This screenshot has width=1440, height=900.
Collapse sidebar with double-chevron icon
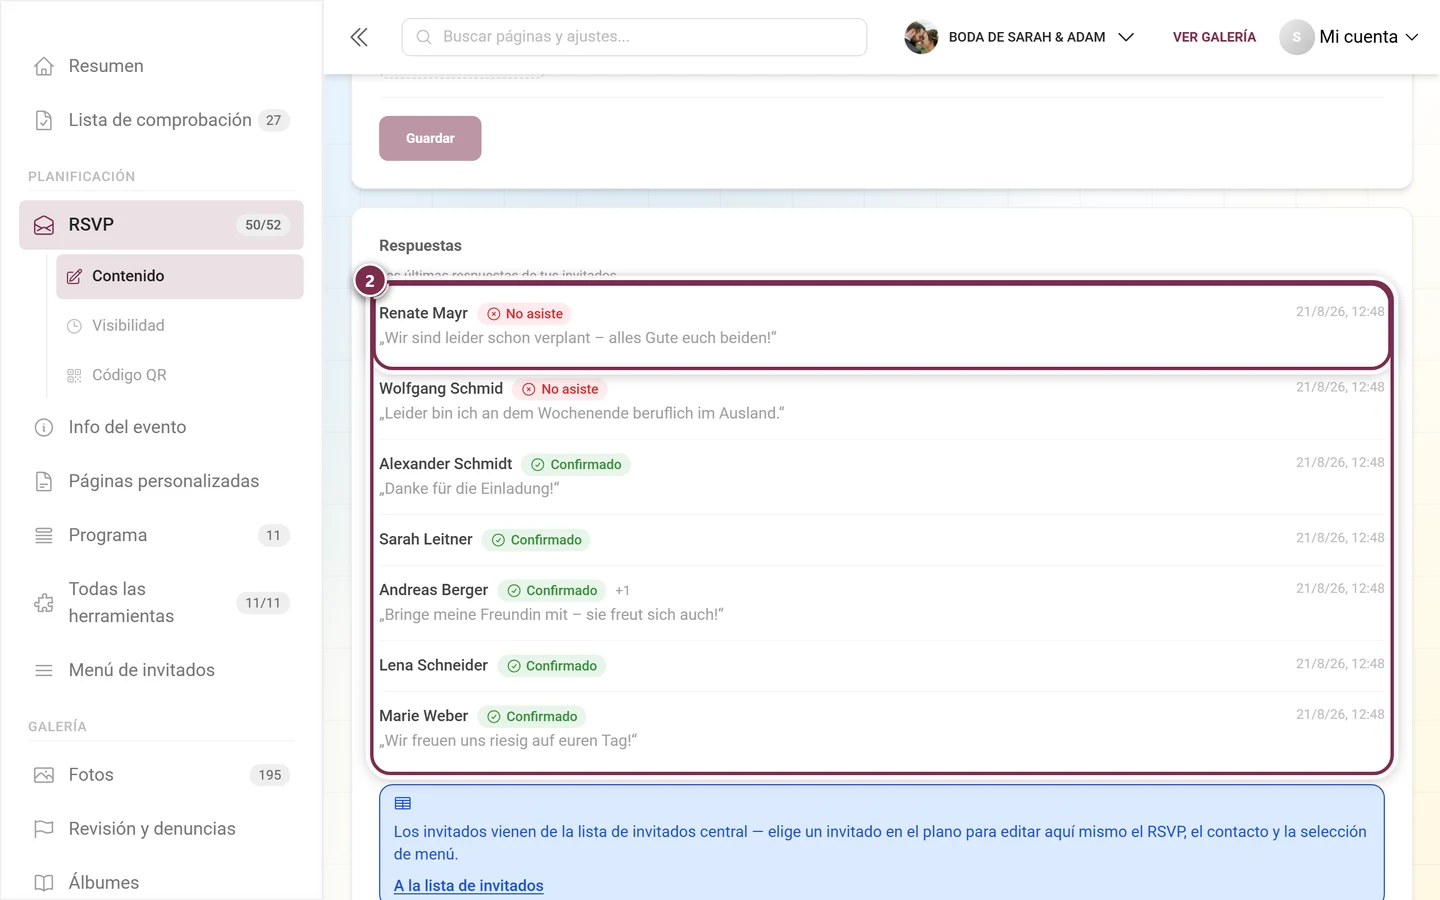(359, 37)
